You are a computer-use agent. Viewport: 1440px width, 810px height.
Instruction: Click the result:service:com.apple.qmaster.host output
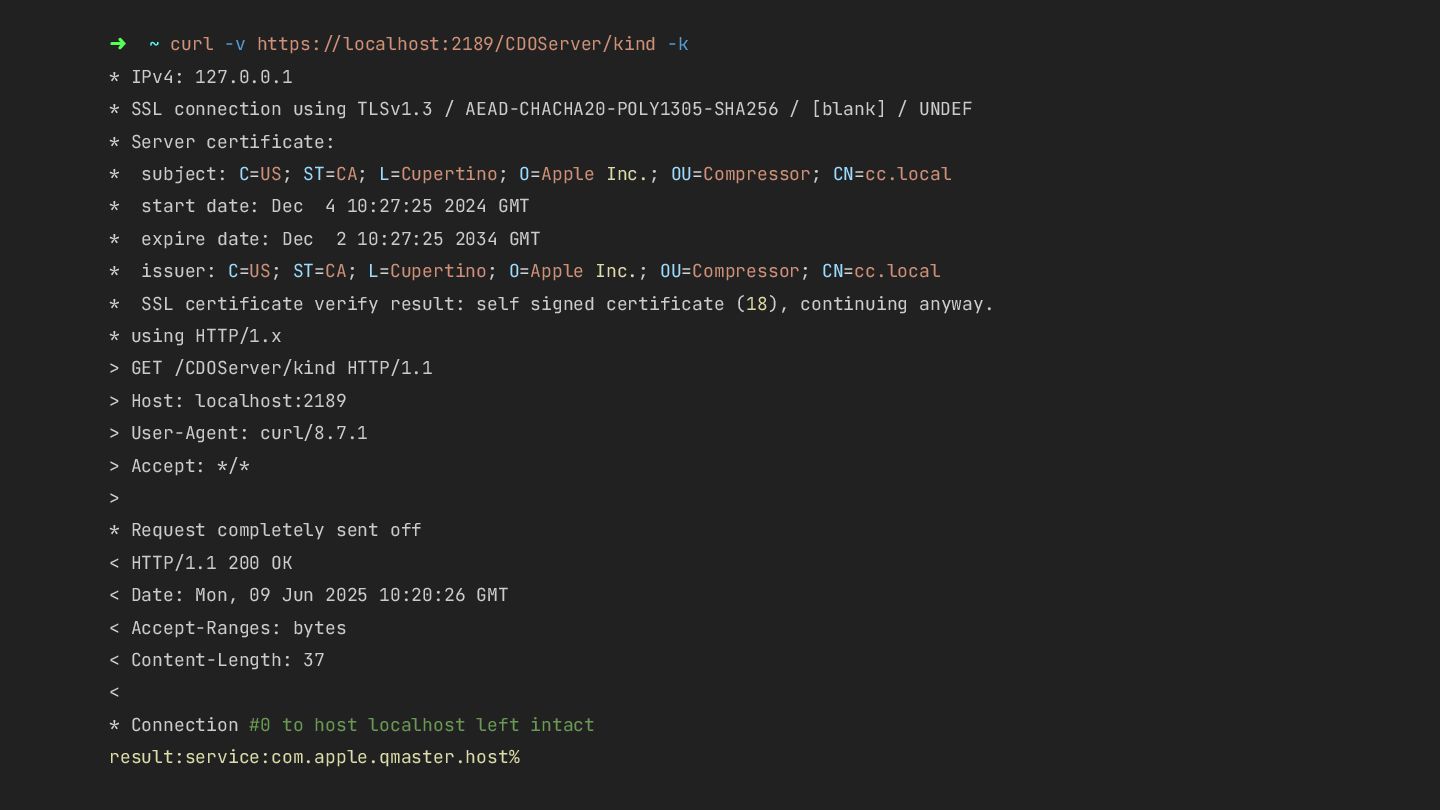click(x=313, y=757)
